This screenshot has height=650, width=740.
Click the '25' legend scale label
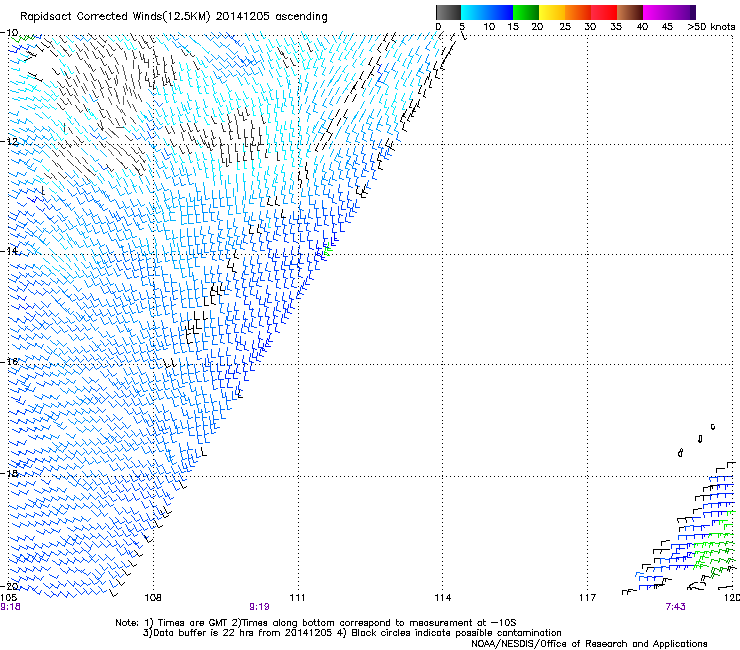coord(565,27)
